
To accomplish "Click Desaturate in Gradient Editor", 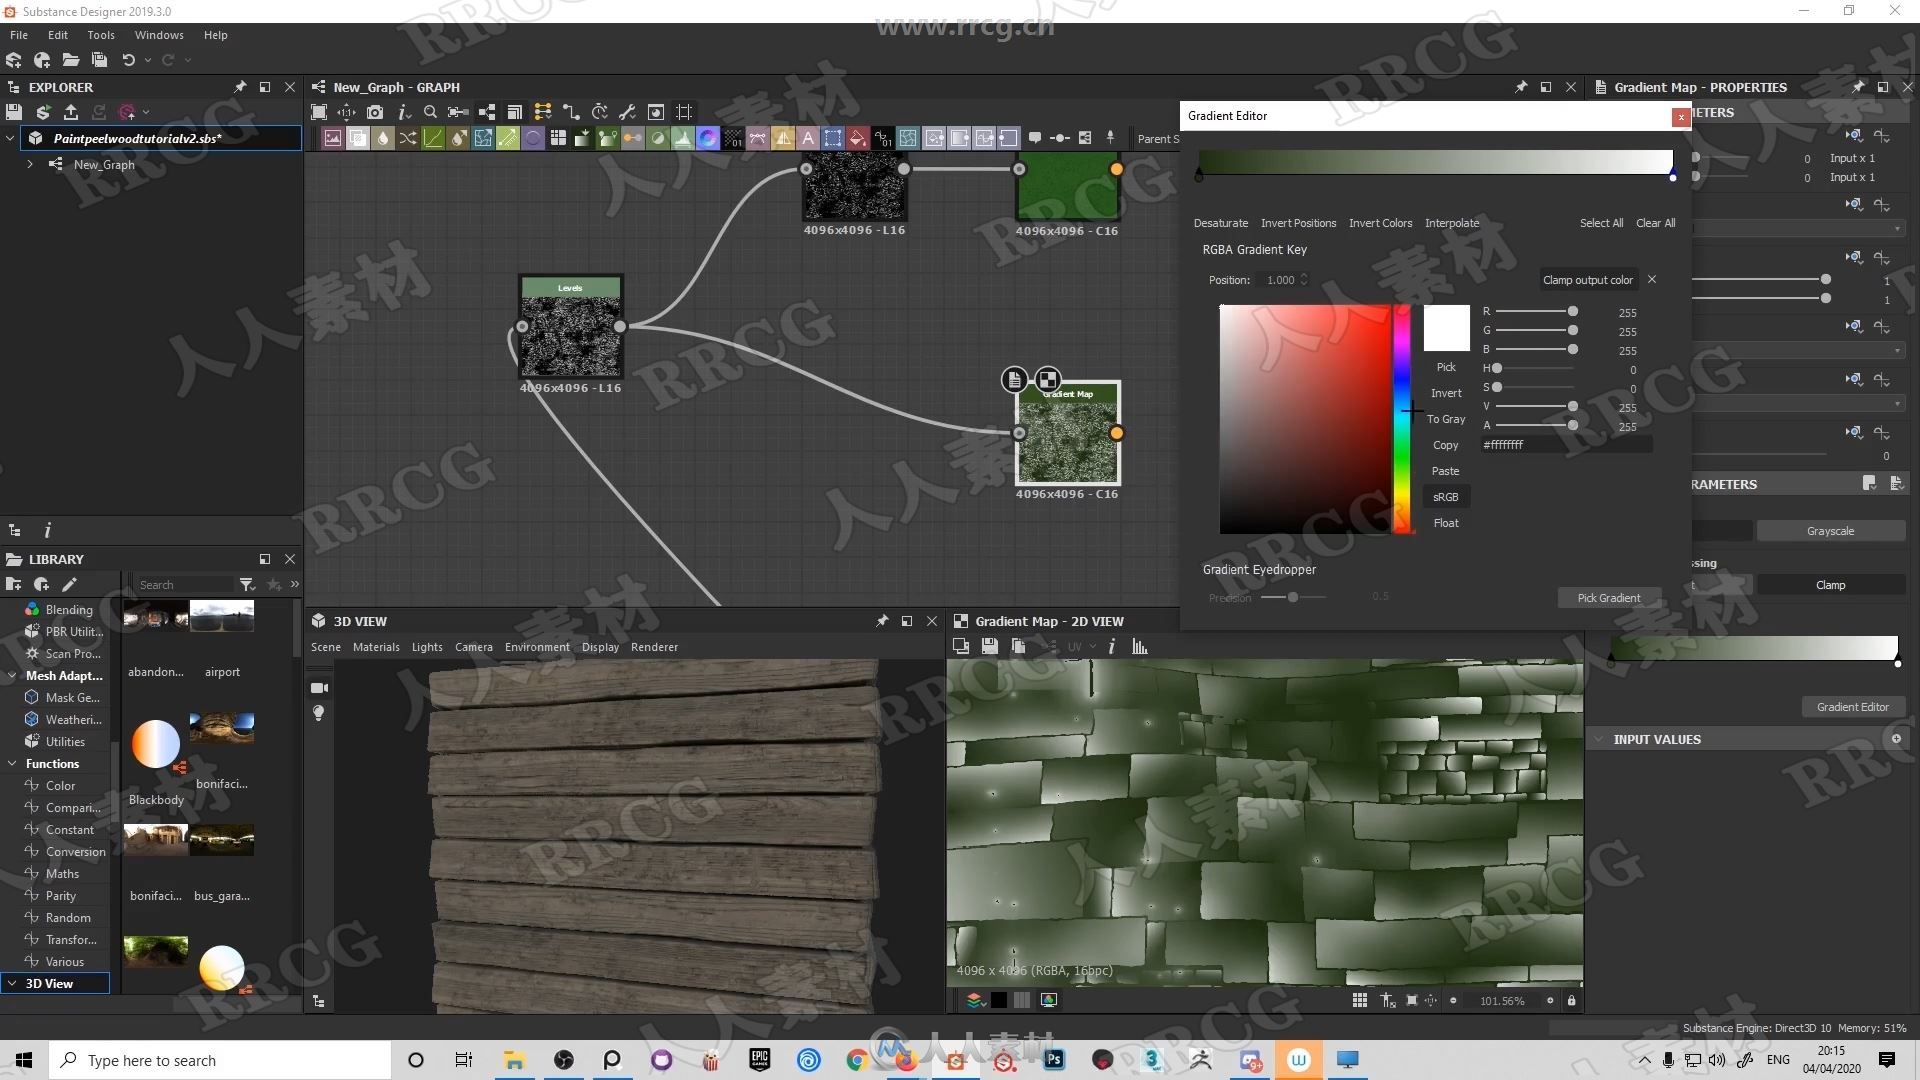I will coord(1220,223).
